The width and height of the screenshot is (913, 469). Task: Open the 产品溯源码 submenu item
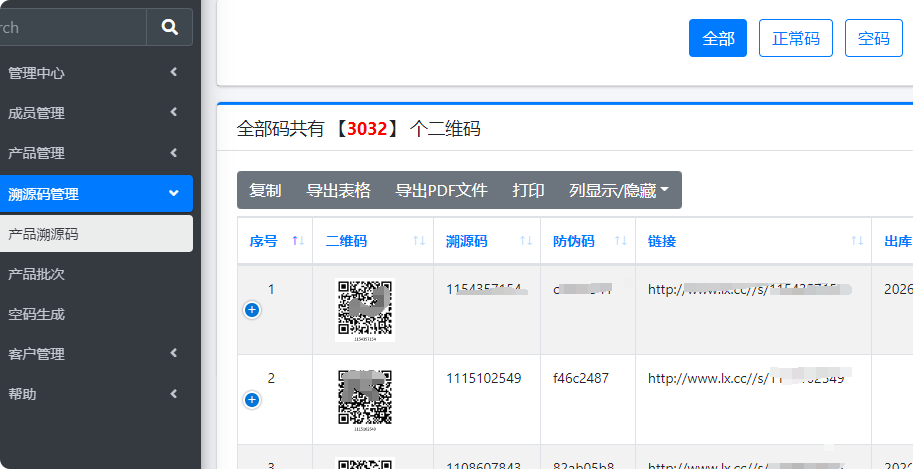(96, 234)
